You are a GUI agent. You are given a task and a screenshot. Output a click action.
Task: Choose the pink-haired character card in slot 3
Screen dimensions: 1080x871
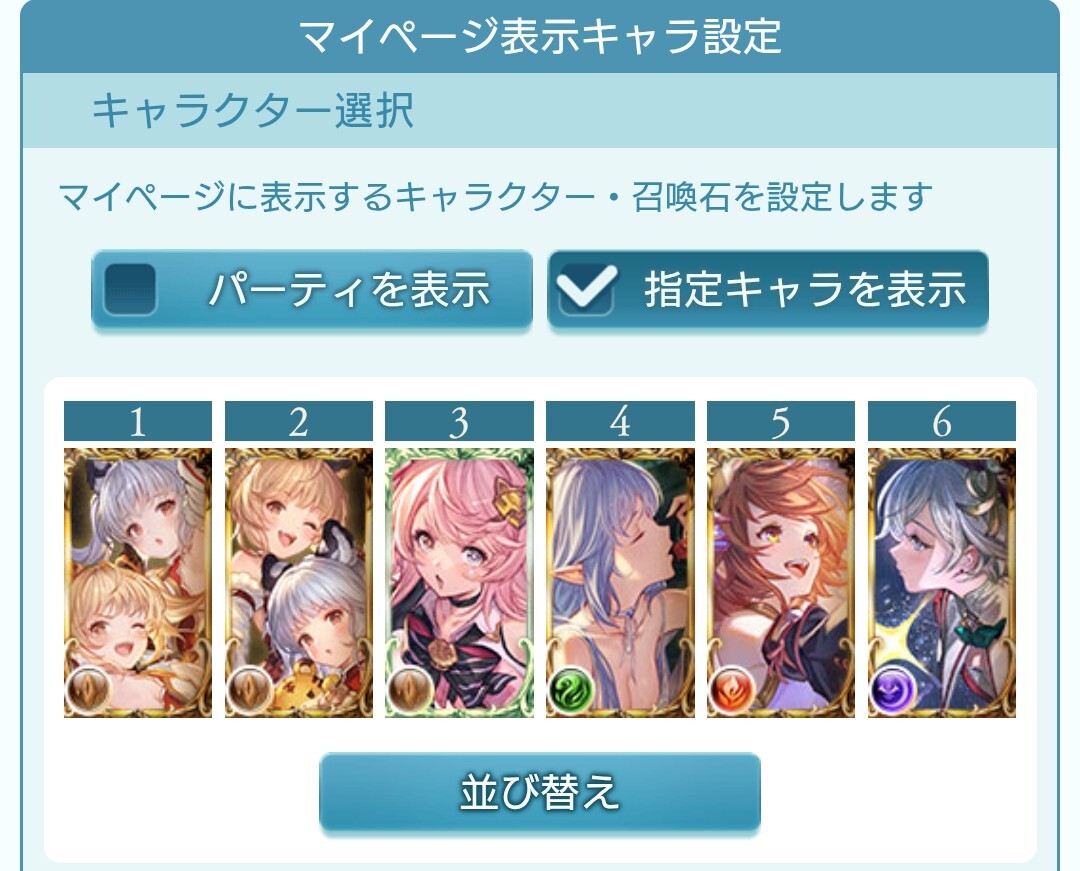pyautogui.click(x=459, y=583)
